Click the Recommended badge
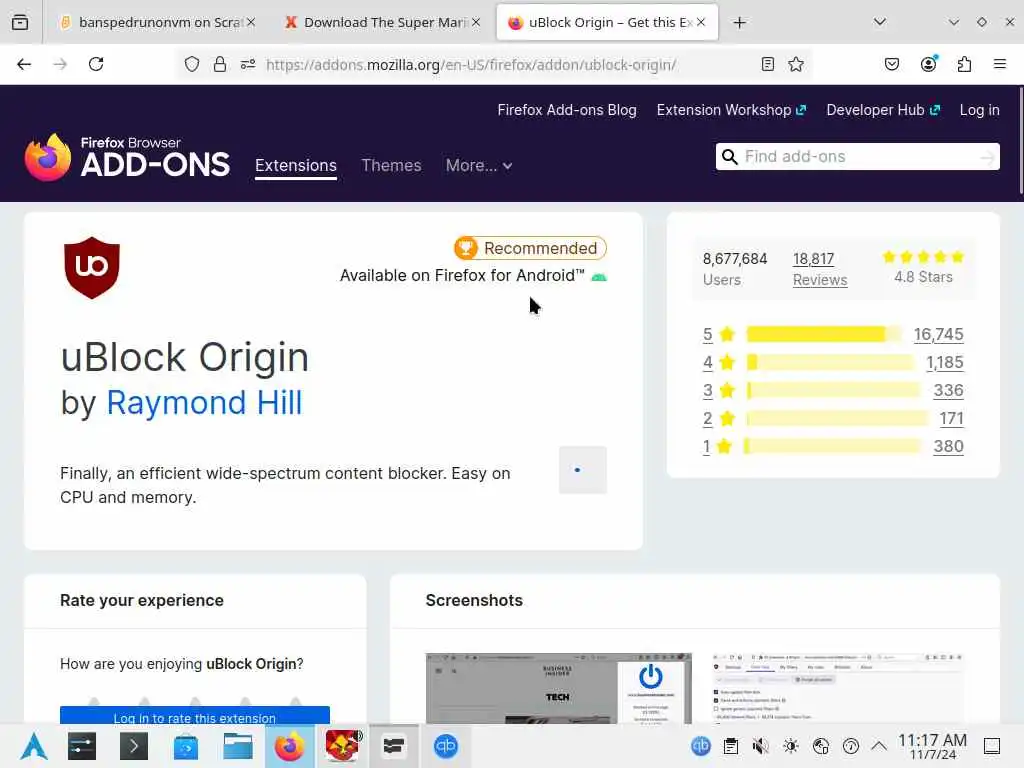This screenshot has height=768, width=1024. point(530,248)
